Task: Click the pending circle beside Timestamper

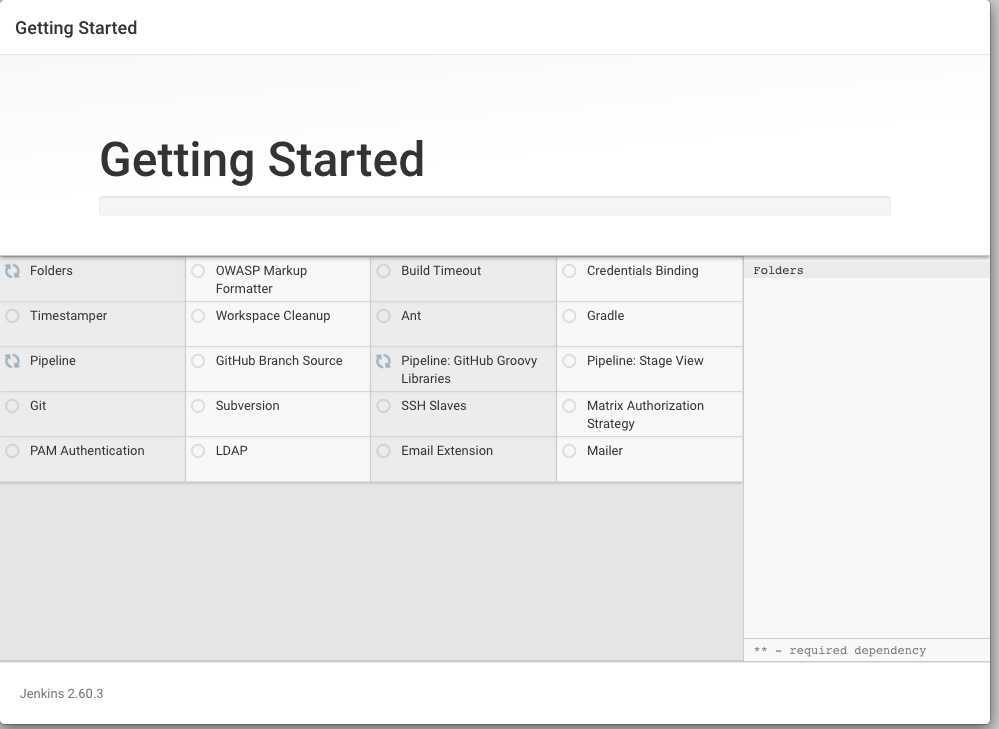Action: tap(12, 316)
